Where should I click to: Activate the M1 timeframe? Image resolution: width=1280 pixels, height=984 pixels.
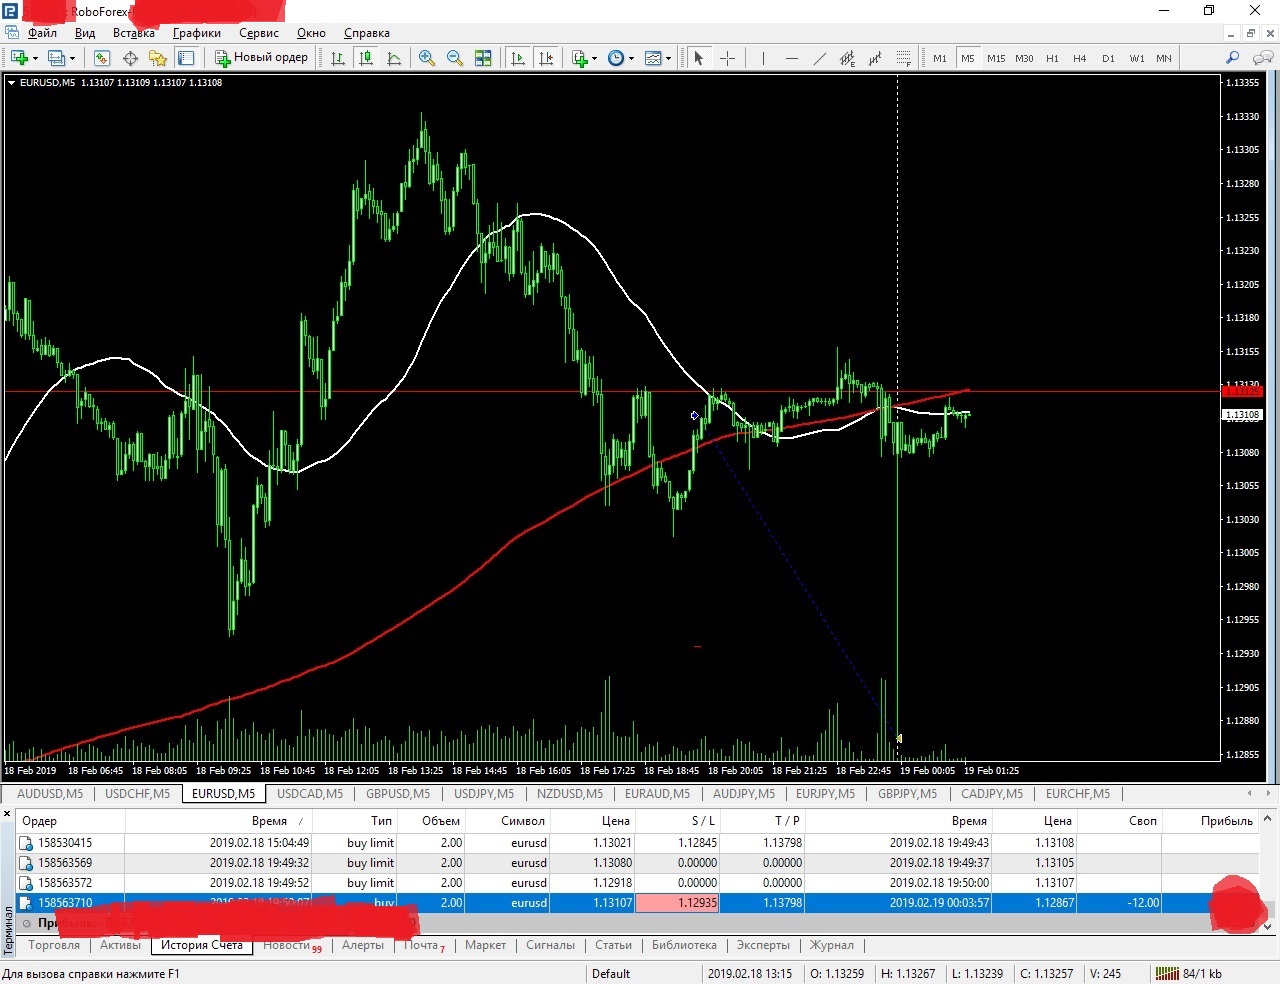pyautogui.click(x=940, y=58)
